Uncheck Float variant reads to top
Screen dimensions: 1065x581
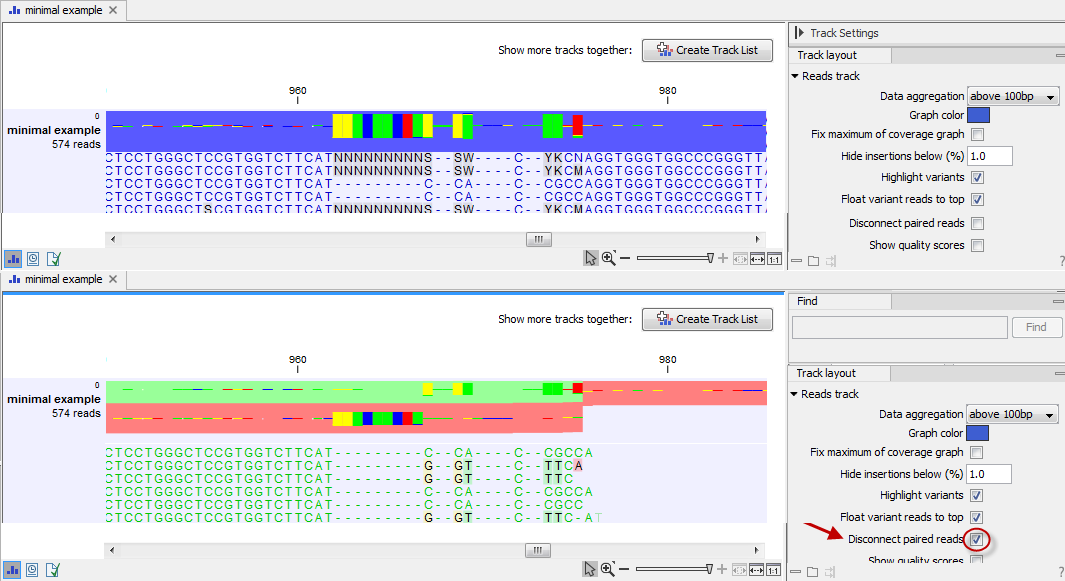tap(976, 199)
